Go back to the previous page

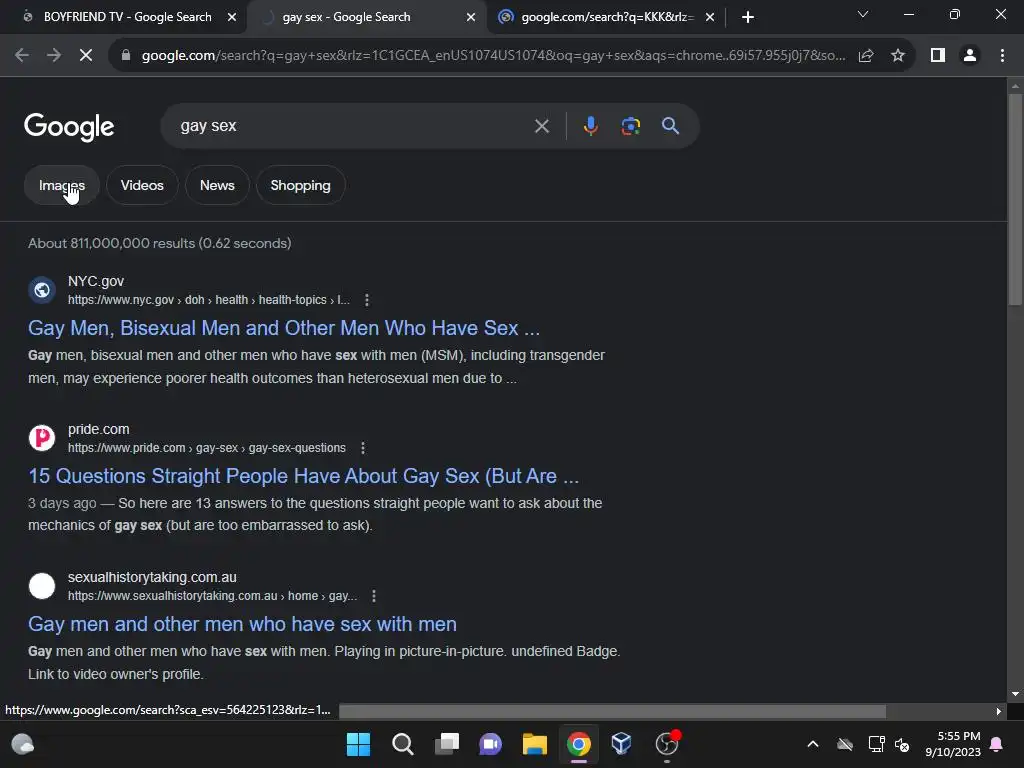pos(22,56)
